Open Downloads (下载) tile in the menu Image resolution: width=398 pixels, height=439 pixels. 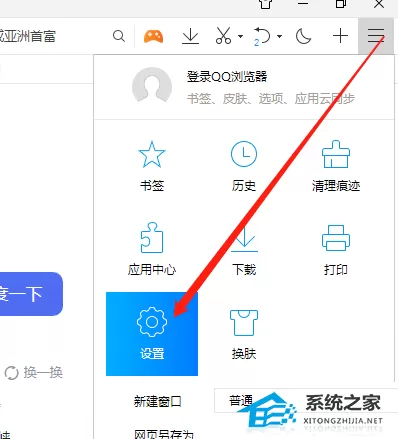[x=244, y=249]
